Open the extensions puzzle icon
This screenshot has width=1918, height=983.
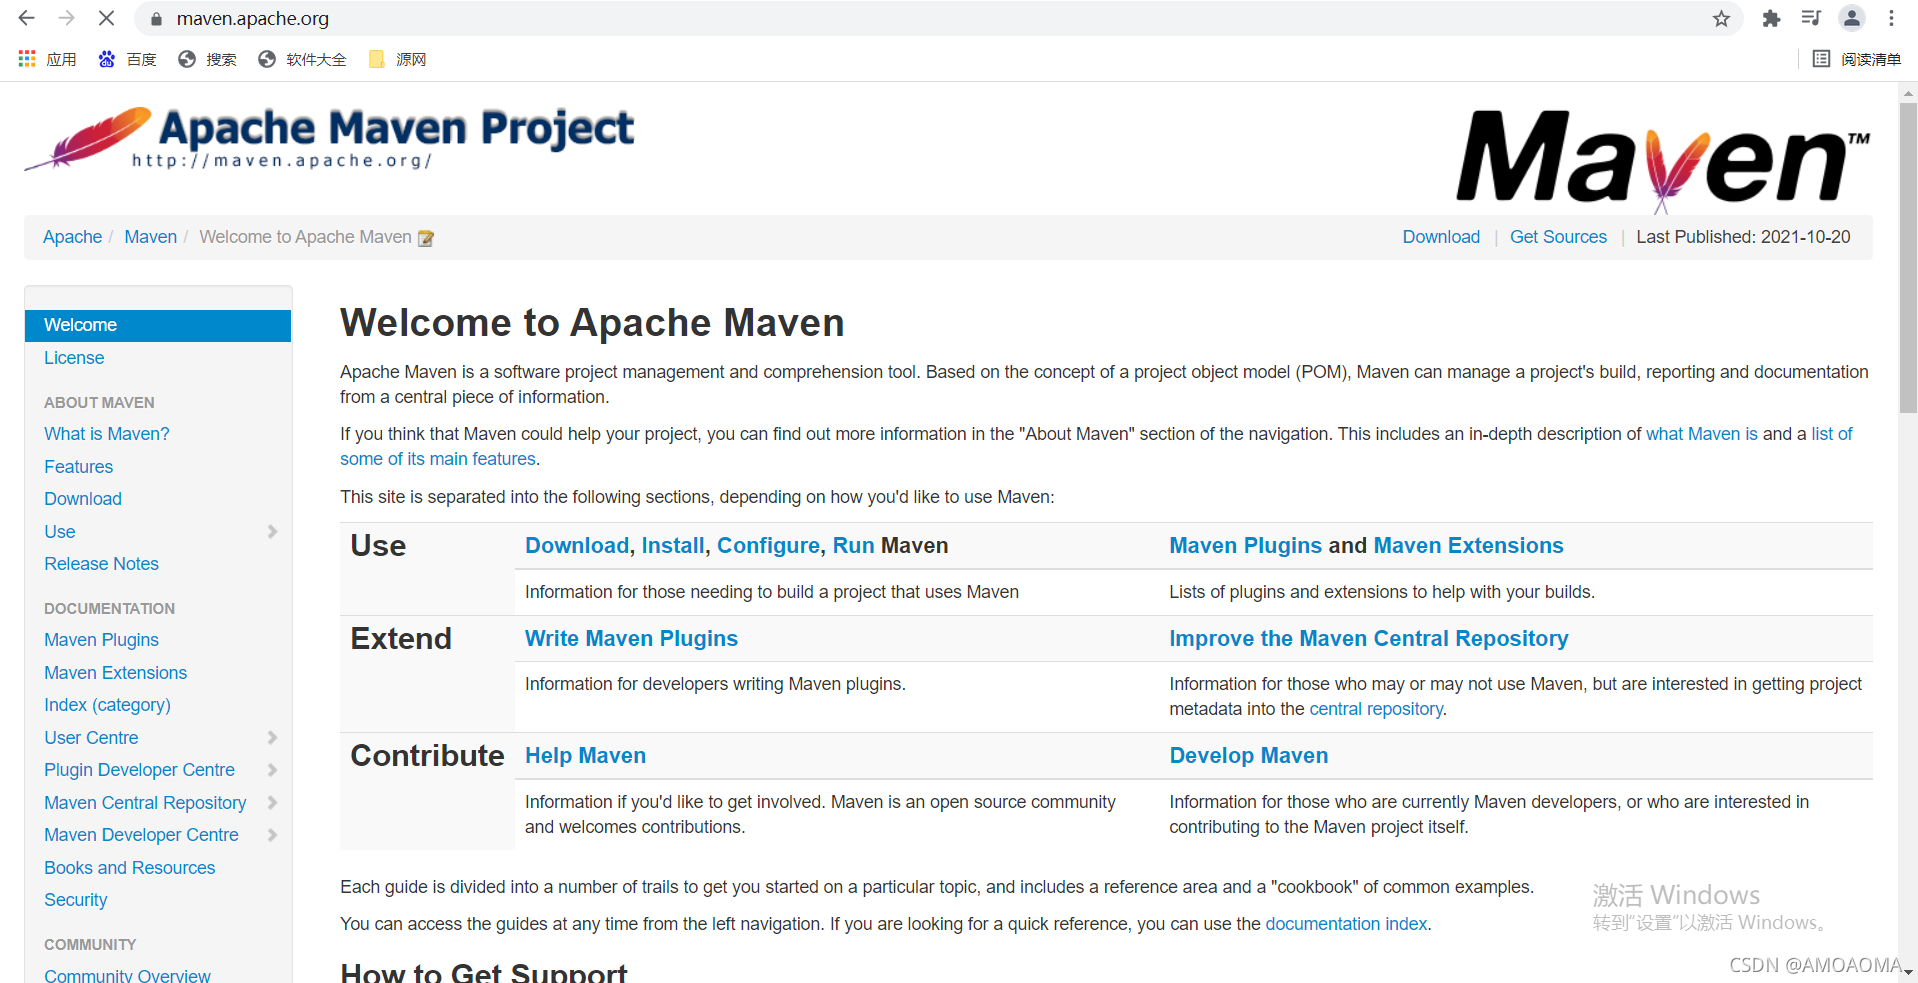(1771, 18)
